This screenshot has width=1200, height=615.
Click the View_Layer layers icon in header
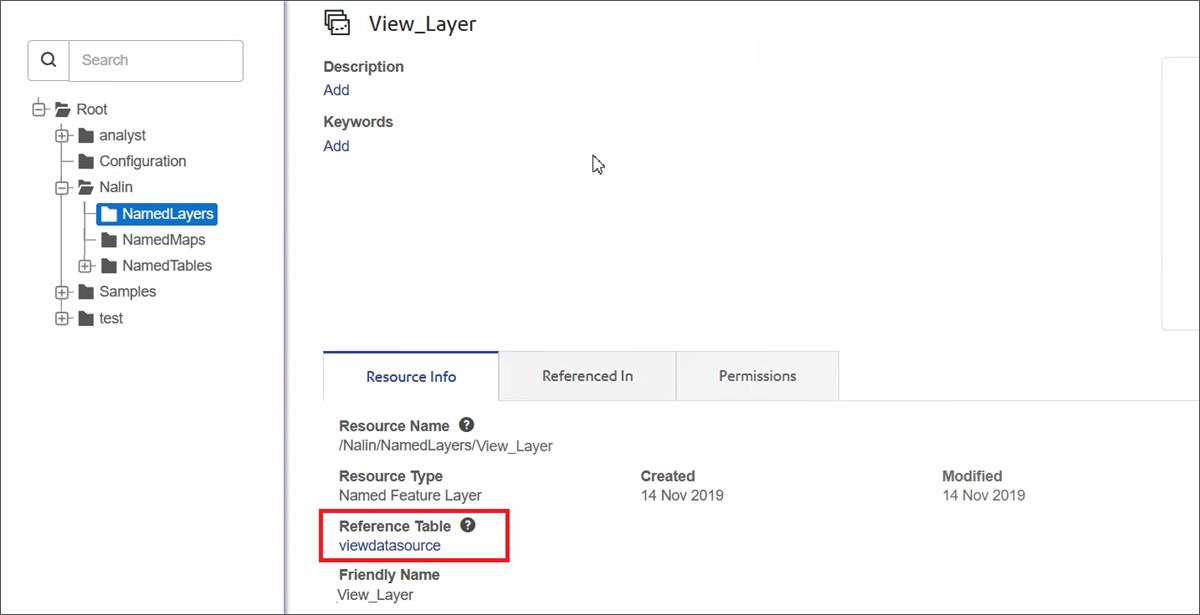pos(337,22)
